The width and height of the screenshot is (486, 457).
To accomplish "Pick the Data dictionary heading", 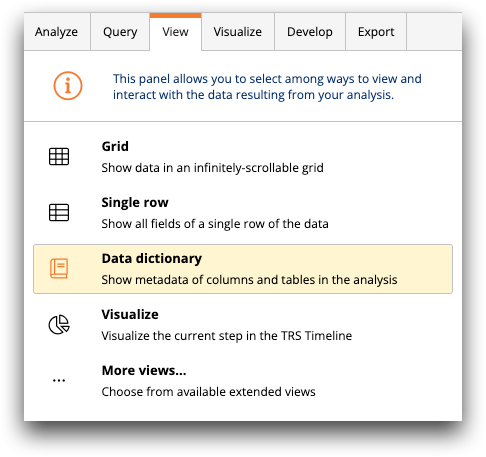I will point(152,258).
